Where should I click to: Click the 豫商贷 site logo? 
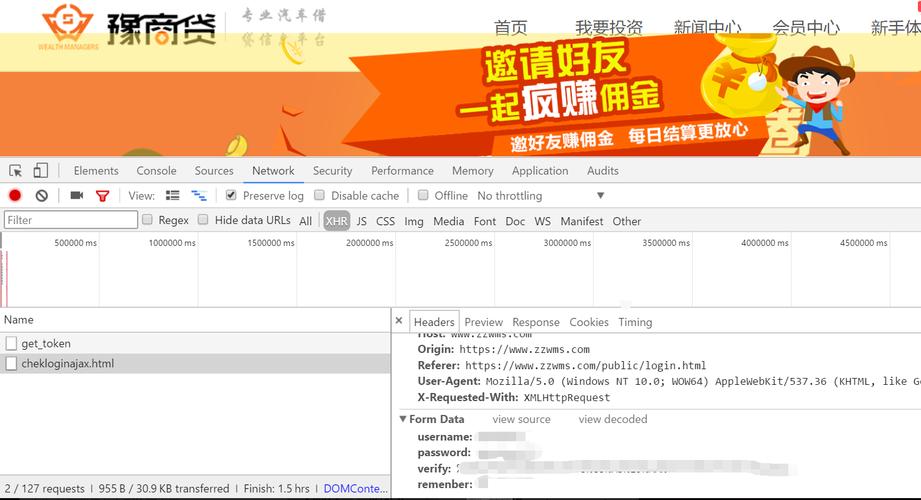(129, 28)
